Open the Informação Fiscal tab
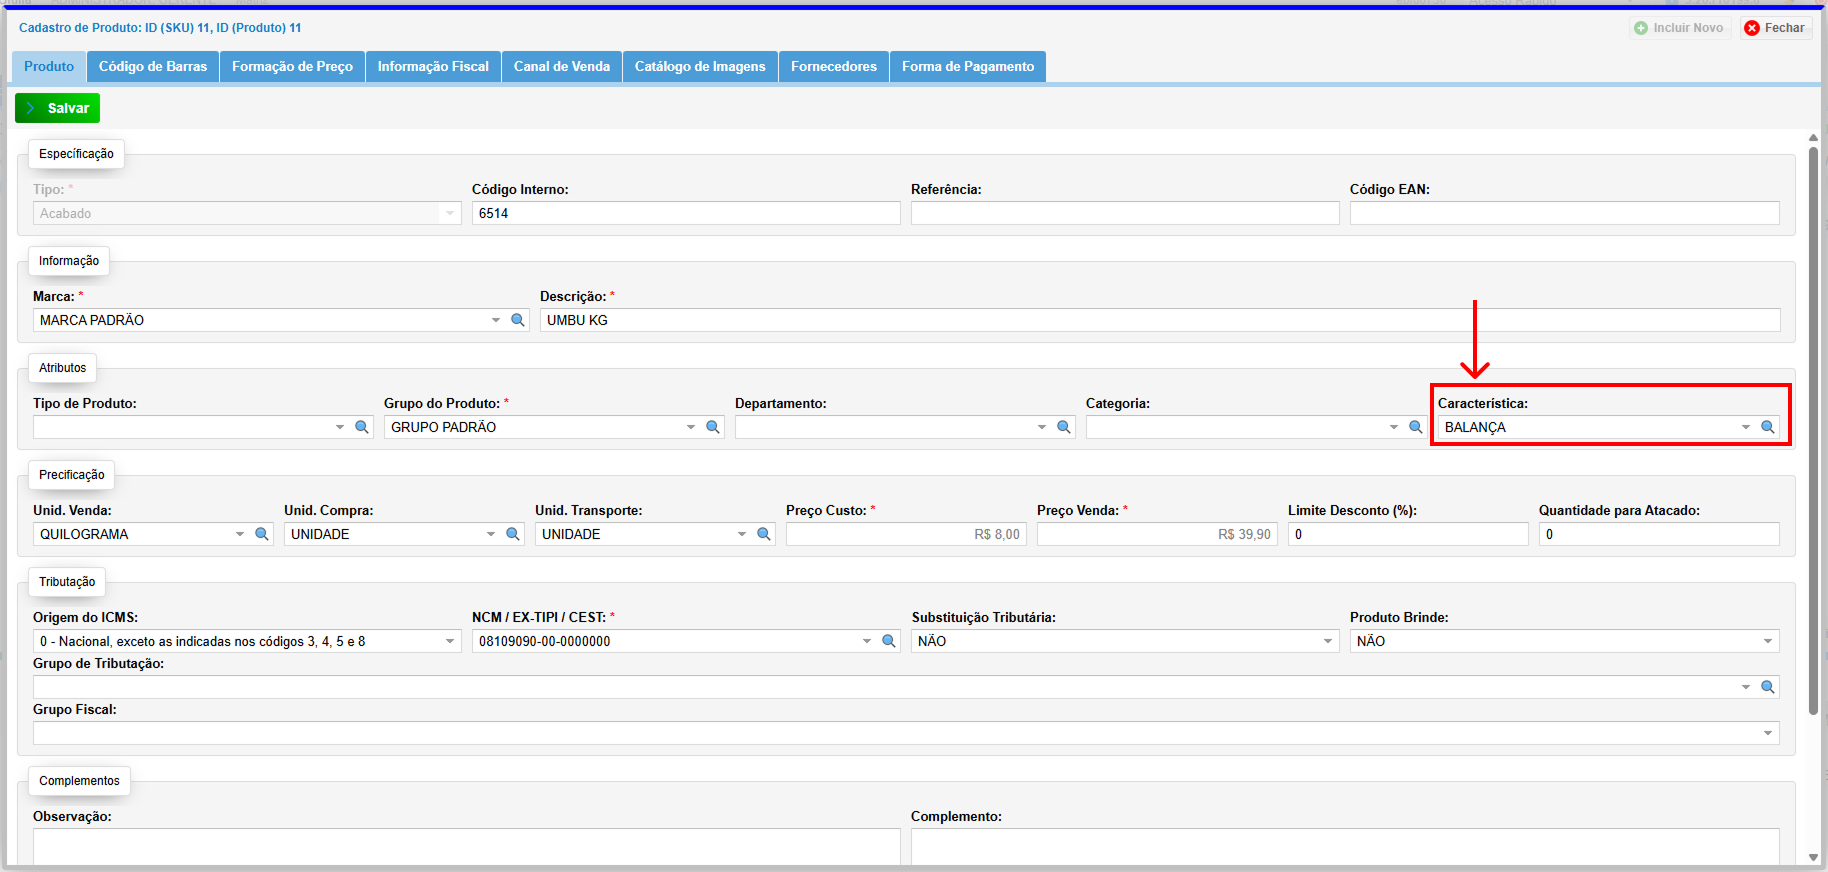1828x872 pixels. (433, 66)
